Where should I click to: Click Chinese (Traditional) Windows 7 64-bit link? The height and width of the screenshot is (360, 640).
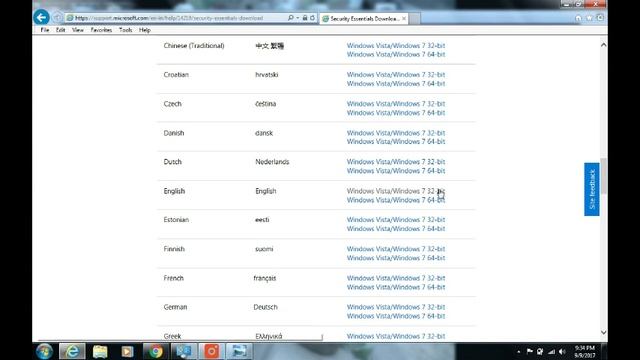[x=396, y=55]
